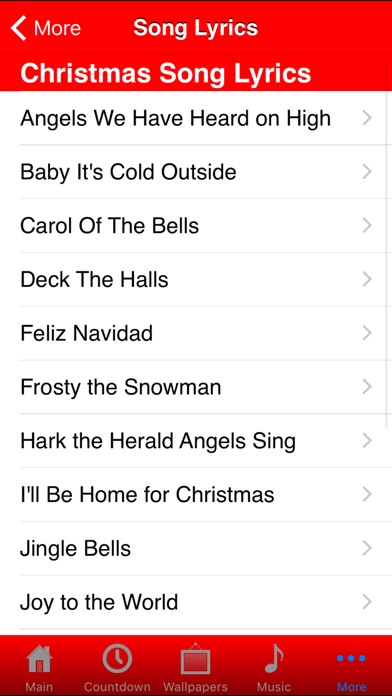The image size is (392, 696).
Task: Open Joy to the World lyrics
Action: [196, 602]
